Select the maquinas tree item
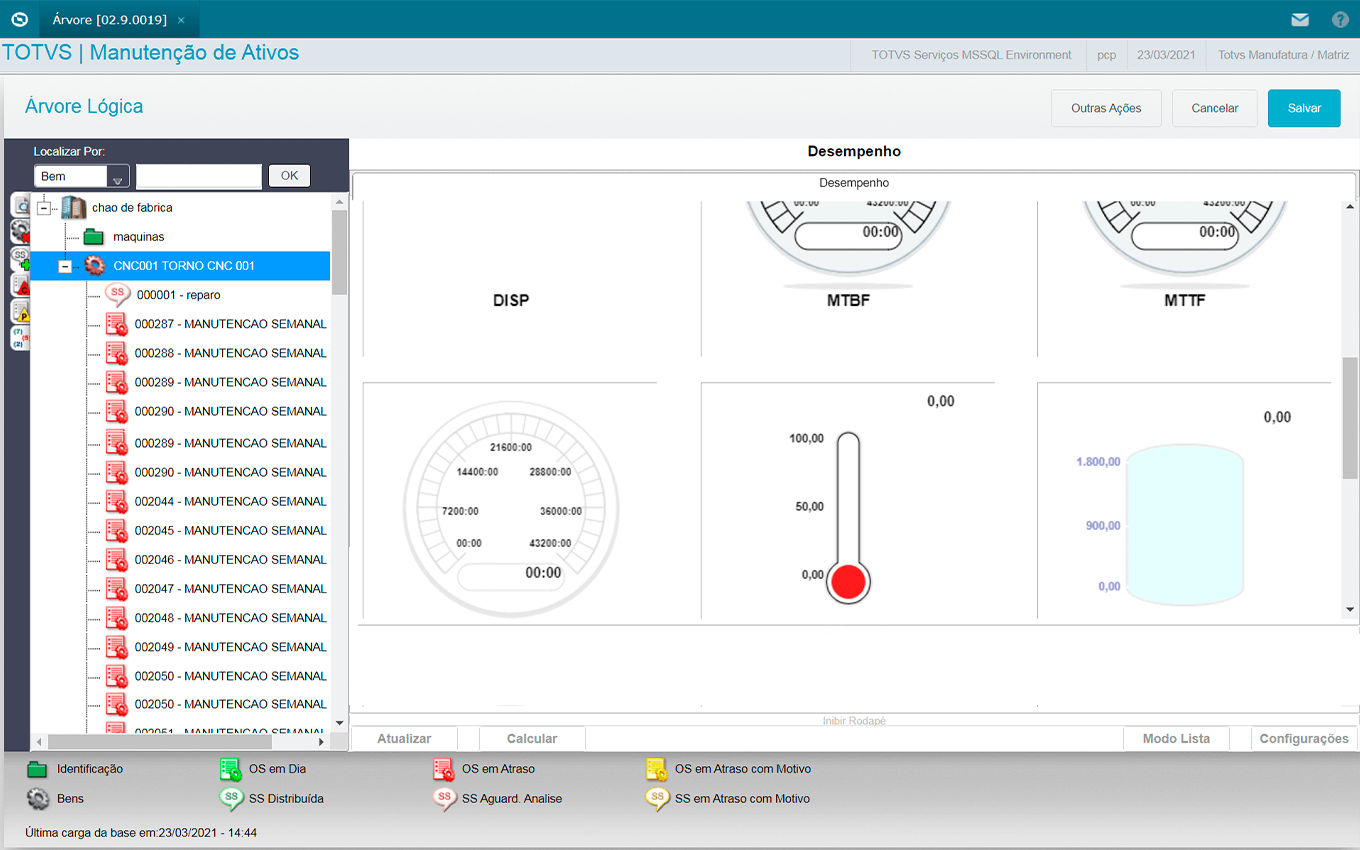This screenshot has height=850, width=1360. [139, 237]
